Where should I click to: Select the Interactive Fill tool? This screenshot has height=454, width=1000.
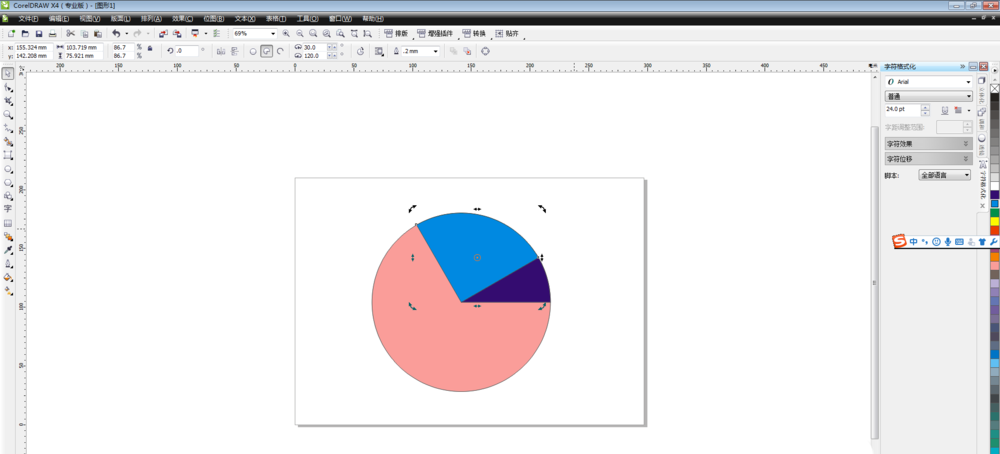point(8,291)
